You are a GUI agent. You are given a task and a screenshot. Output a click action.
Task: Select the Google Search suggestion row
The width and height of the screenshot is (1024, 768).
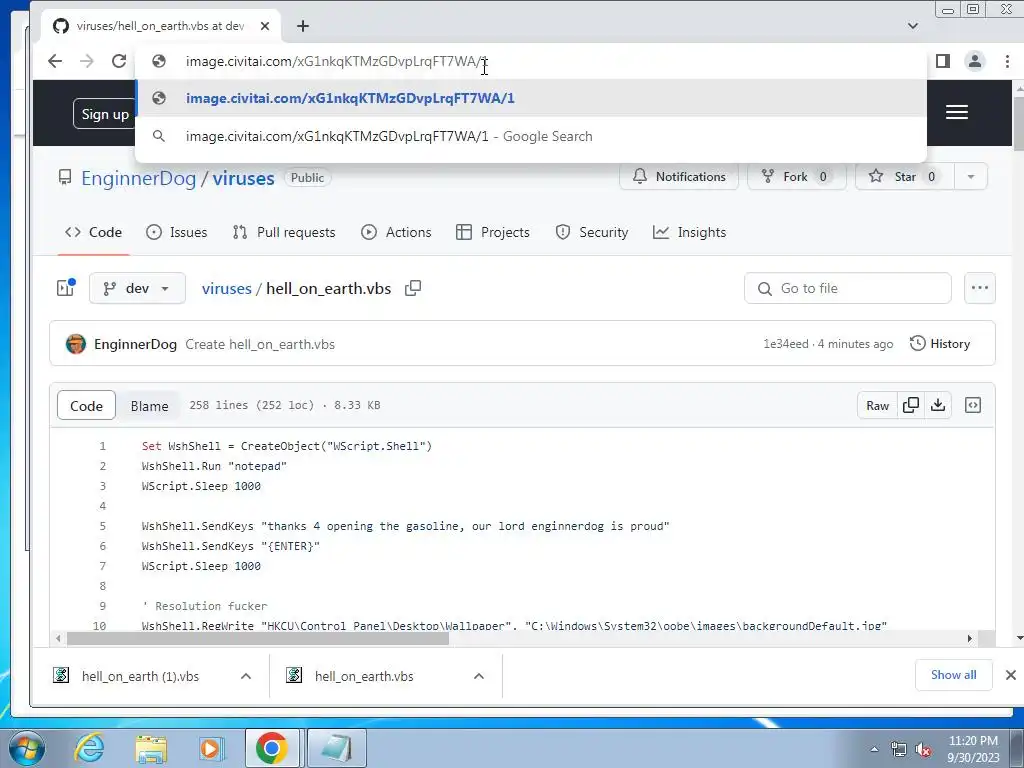point(531,136)
